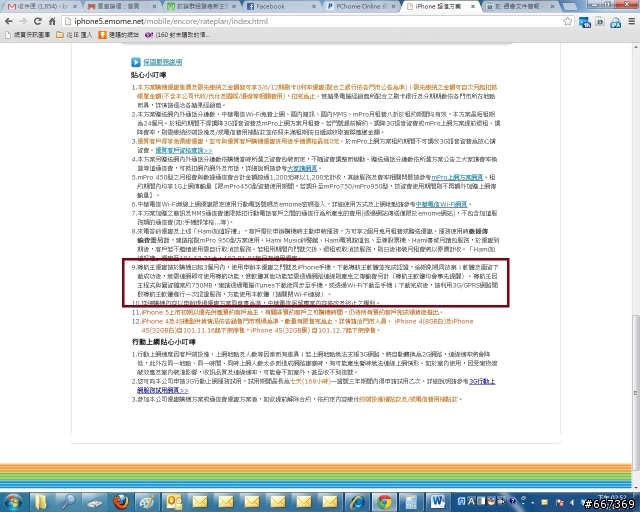Click the vertical scrollbar thumb

tap(636, 392)
